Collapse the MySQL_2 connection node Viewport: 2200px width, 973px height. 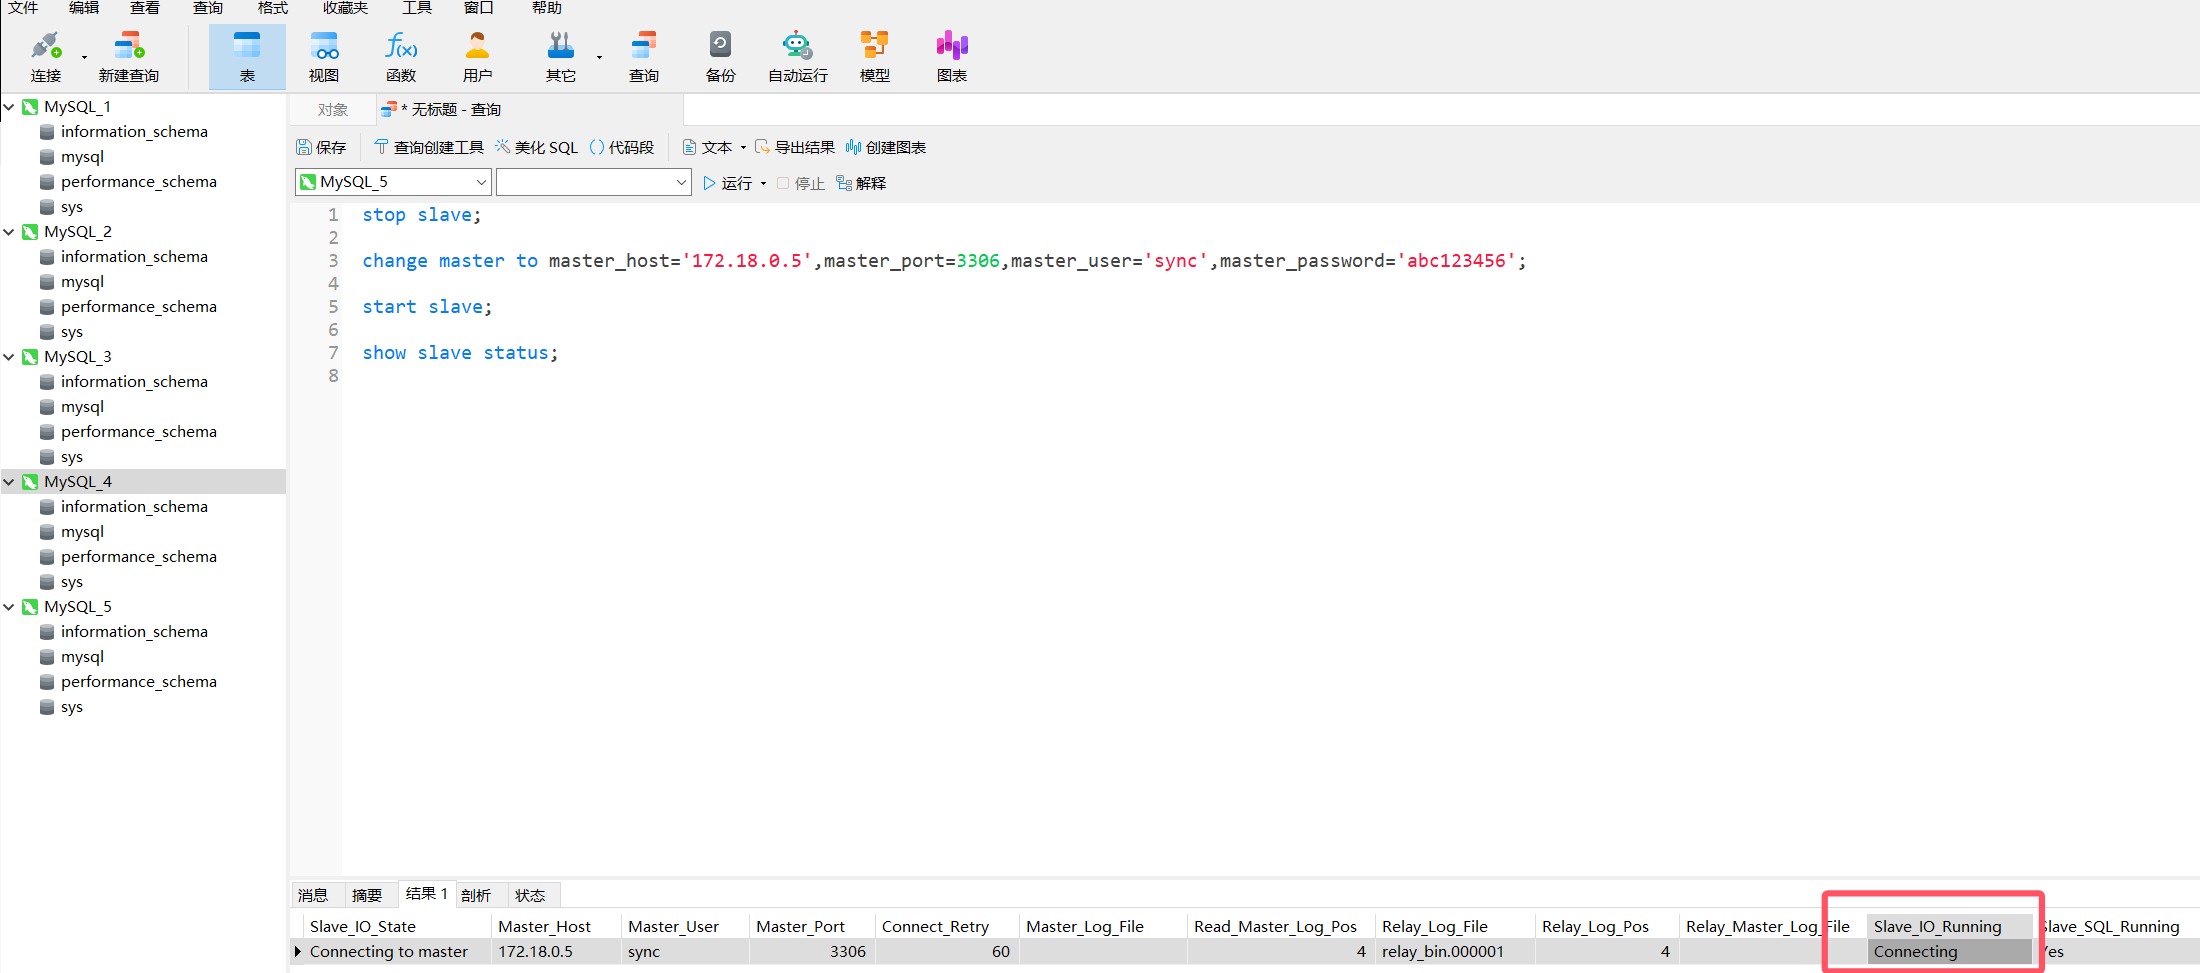tap(9, 231)
